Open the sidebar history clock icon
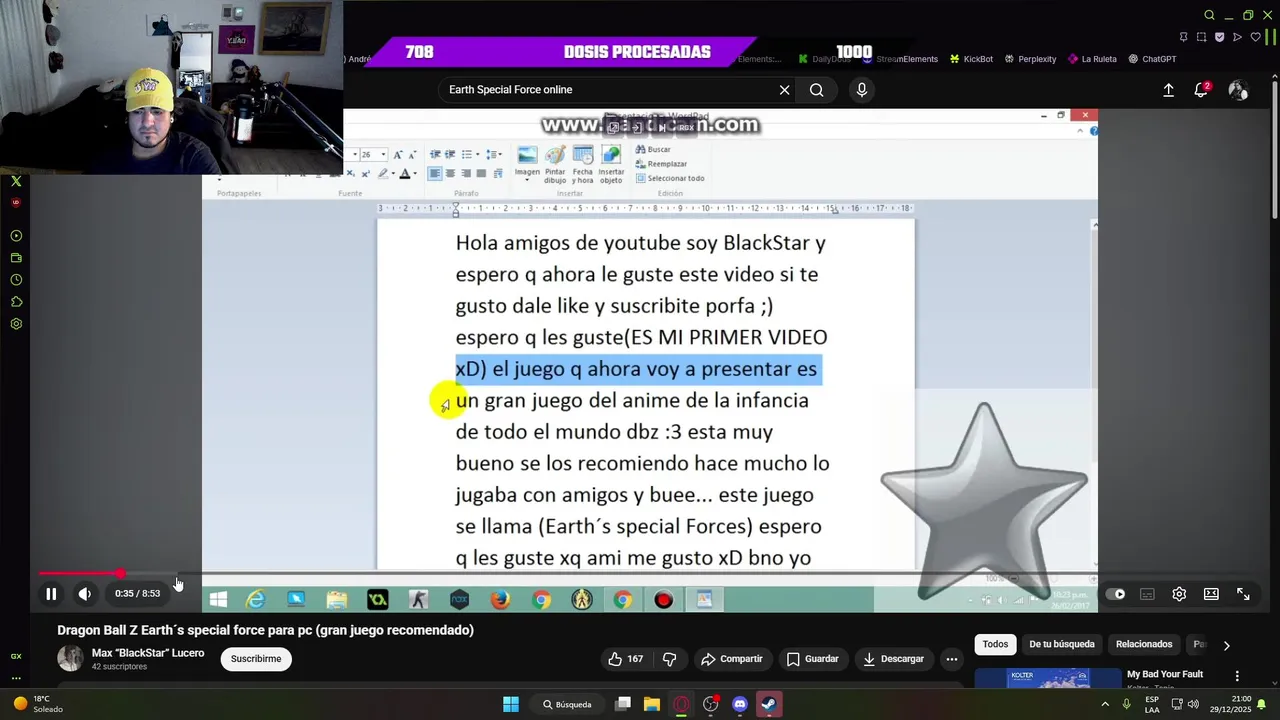 pos(16,280)
